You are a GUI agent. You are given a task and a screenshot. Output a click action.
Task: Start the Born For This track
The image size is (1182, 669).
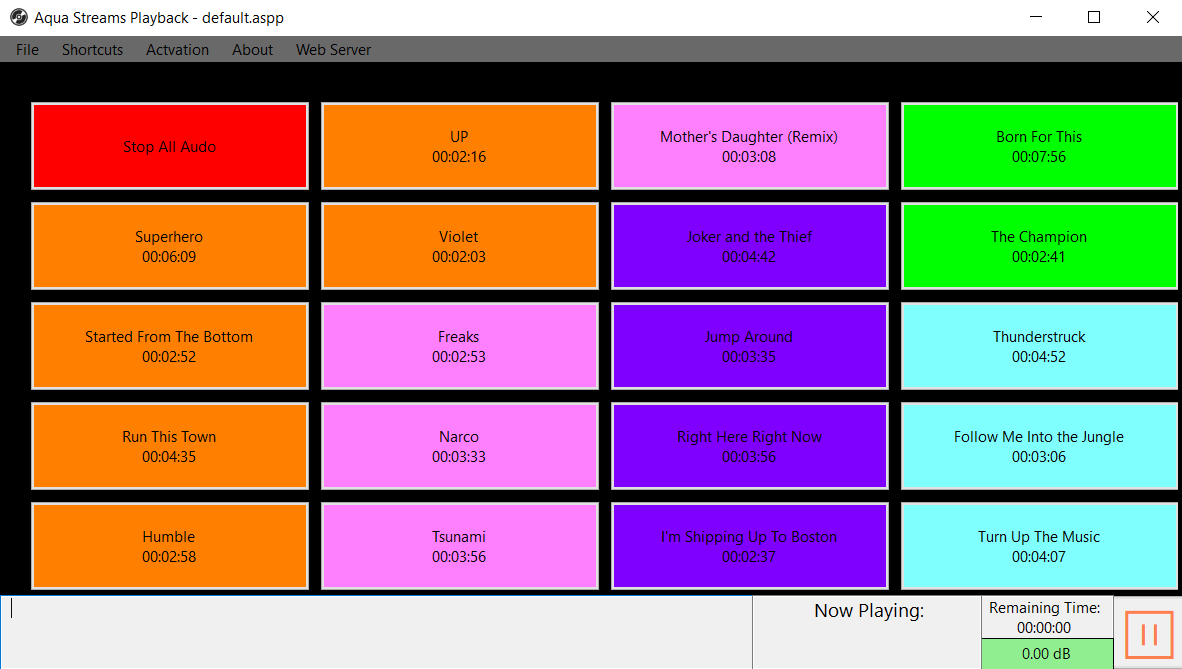pyautogui.click(x=1039, y=146)
